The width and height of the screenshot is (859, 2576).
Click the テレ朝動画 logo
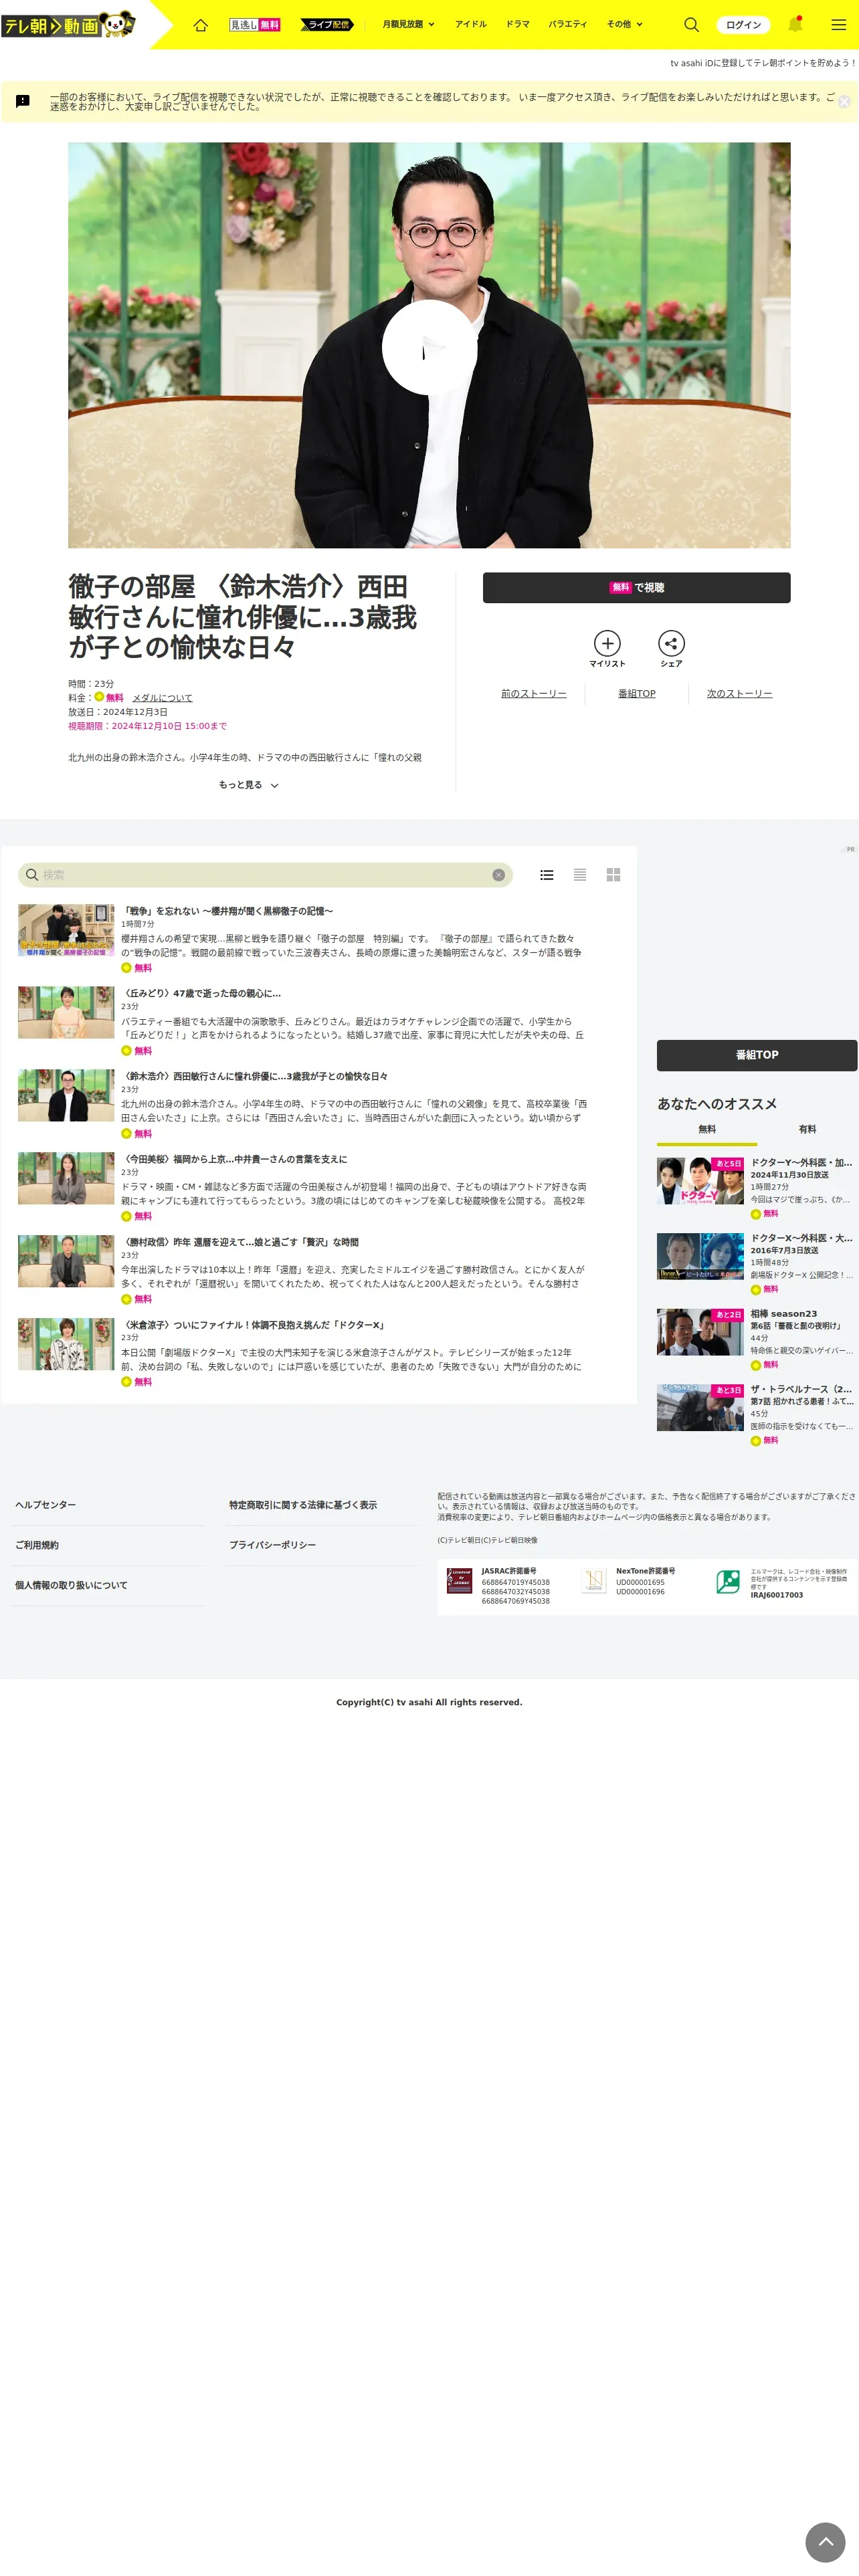[x=69, y=24]
